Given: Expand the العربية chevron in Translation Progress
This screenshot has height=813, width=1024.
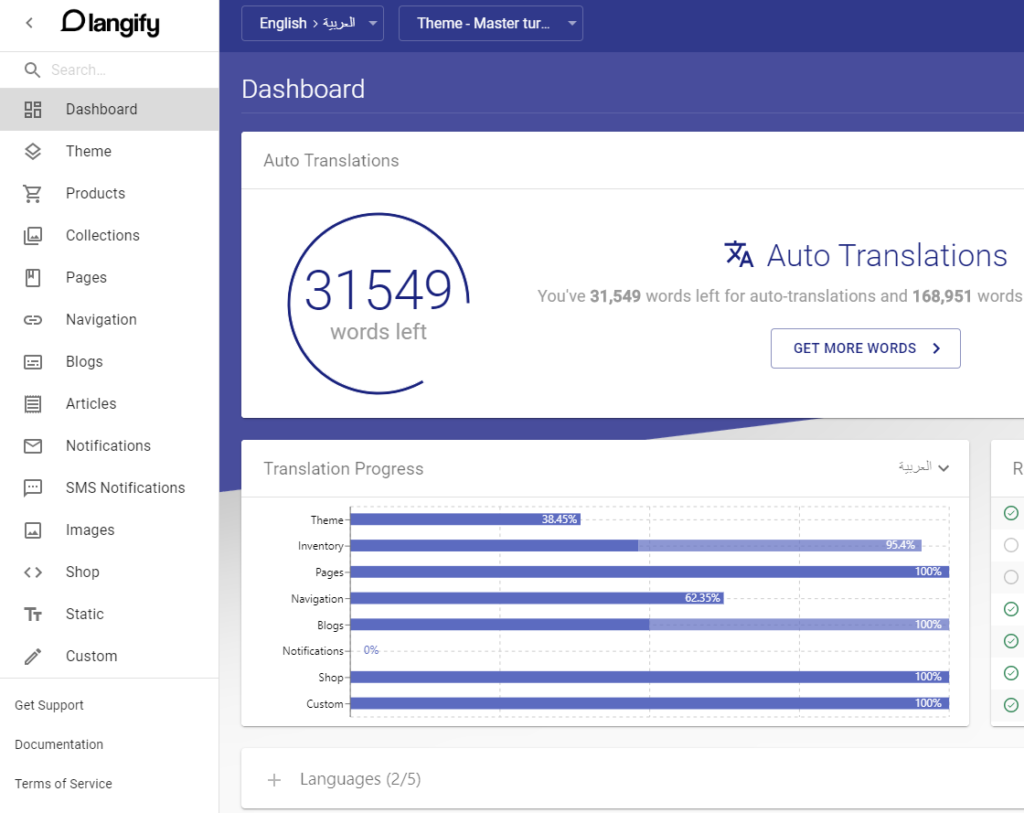Looking at the screenshot, I should point(944,467).
